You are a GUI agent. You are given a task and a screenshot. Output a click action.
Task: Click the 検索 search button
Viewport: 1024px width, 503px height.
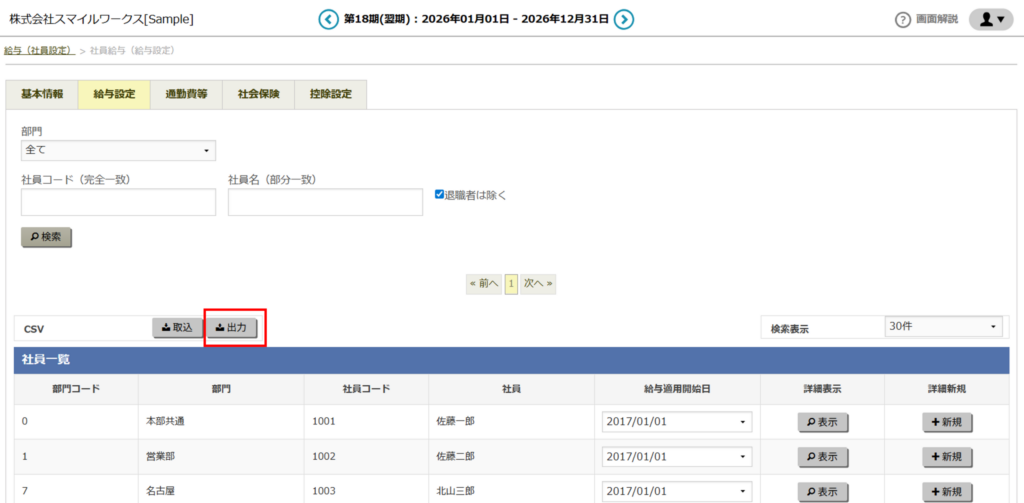tap(46, 237)
